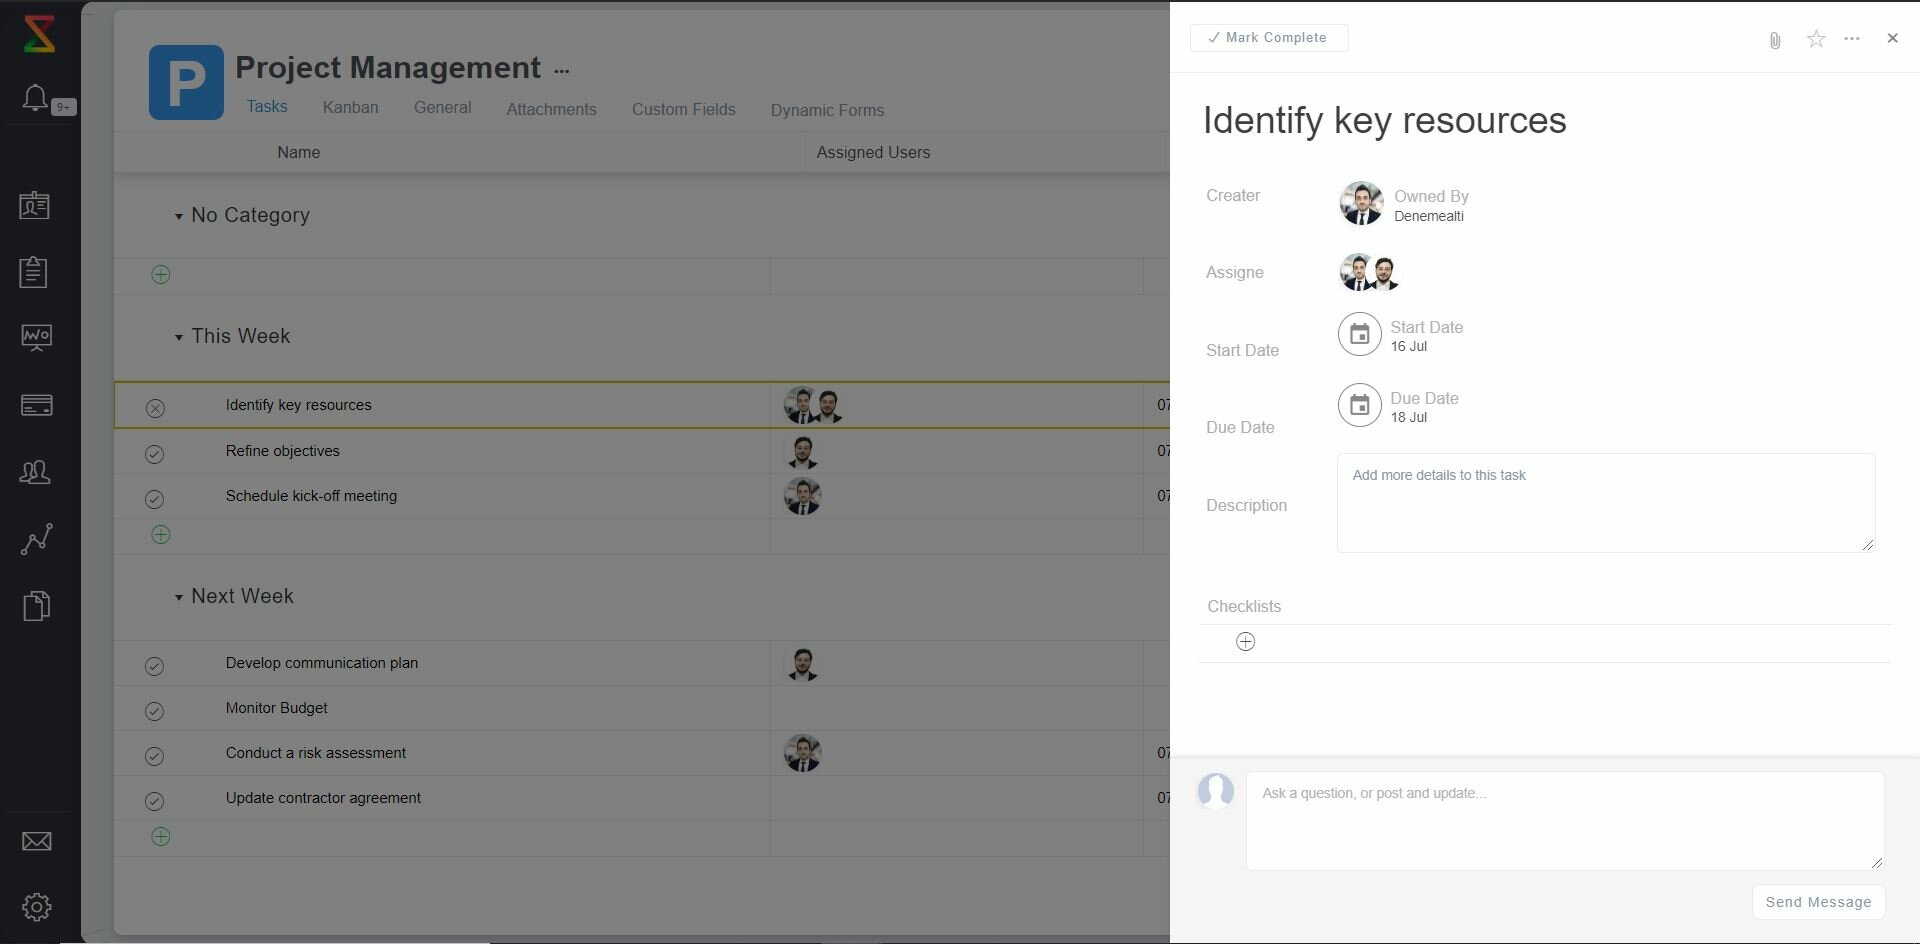Check off Update contractor agreement task
This screenshot has height=944, width=1920.
click(154, 801)
